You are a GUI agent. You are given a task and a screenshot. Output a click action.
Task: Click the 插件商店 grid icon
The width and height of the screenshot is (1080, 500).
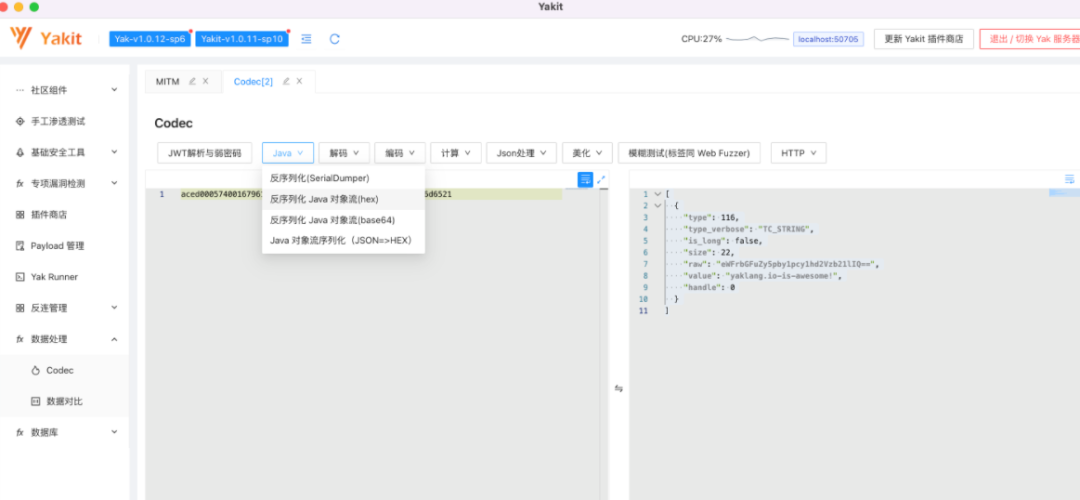point(20,215)
